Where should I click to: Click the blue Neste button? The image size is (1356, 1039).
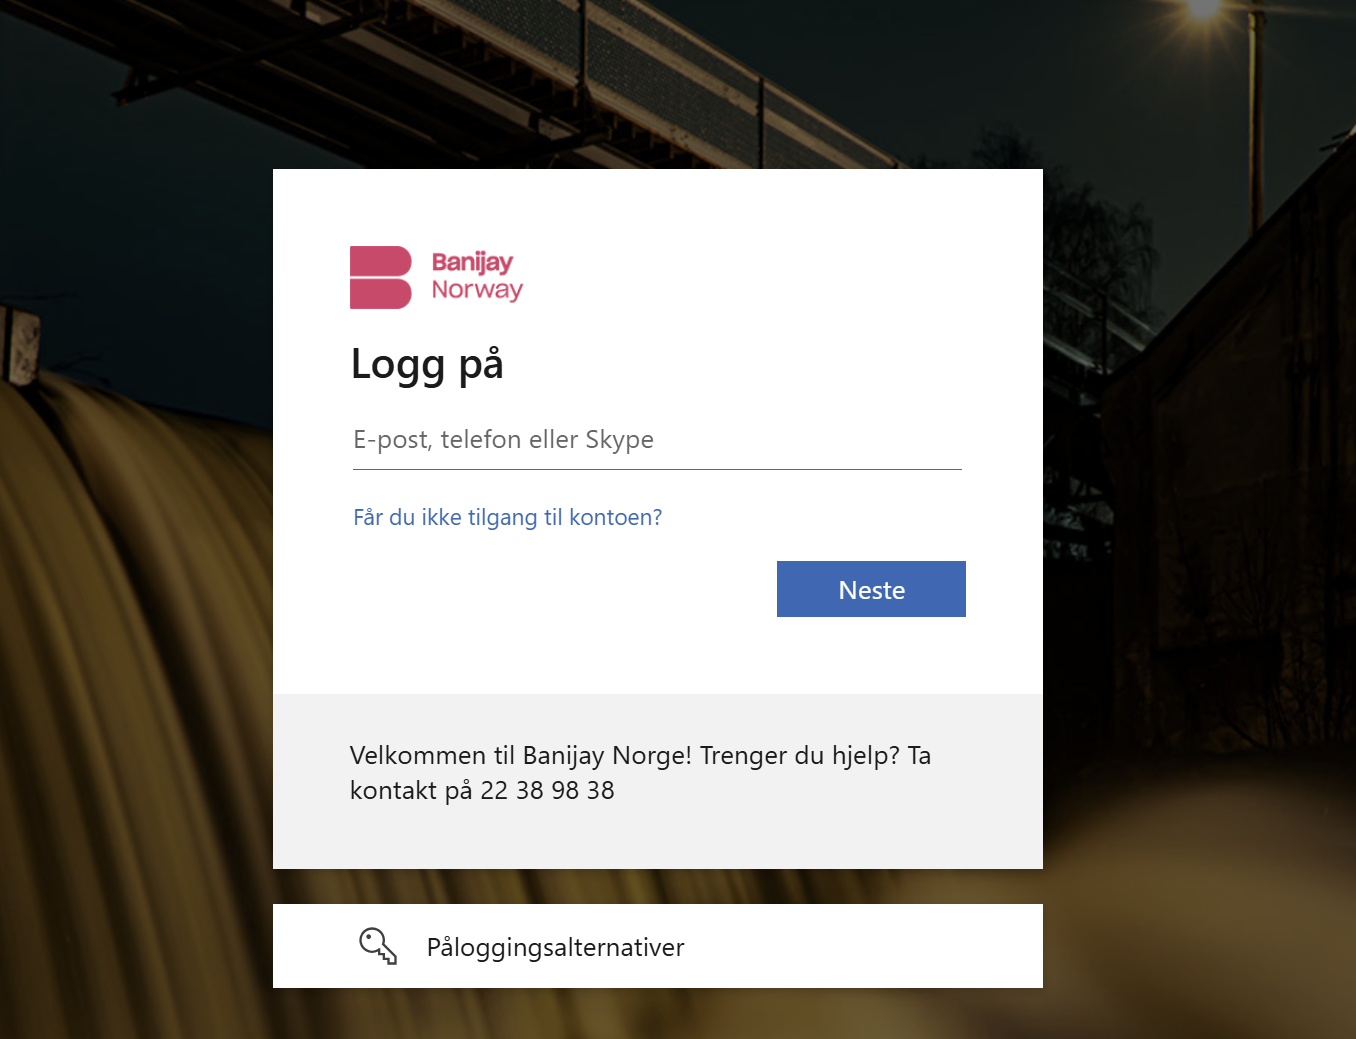click(871, 589)
